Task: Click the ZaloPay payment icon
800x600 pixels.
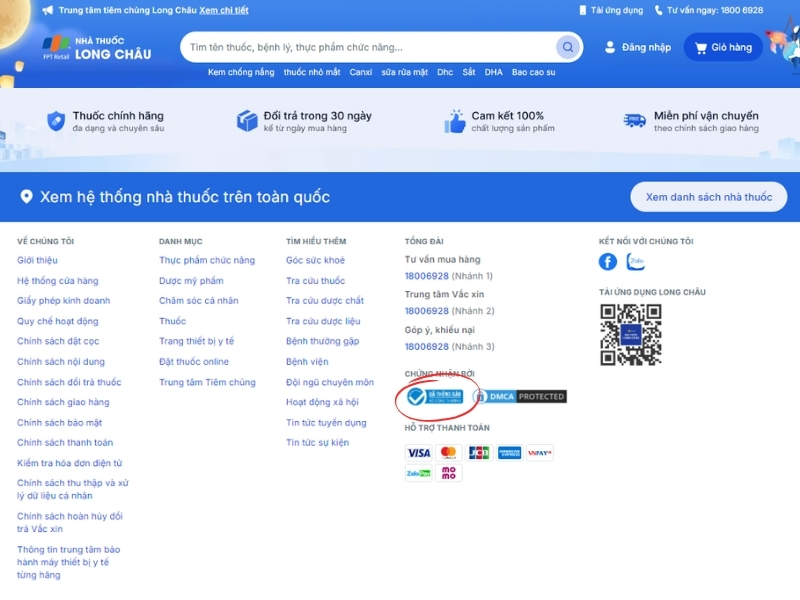Action: point(418,473)
